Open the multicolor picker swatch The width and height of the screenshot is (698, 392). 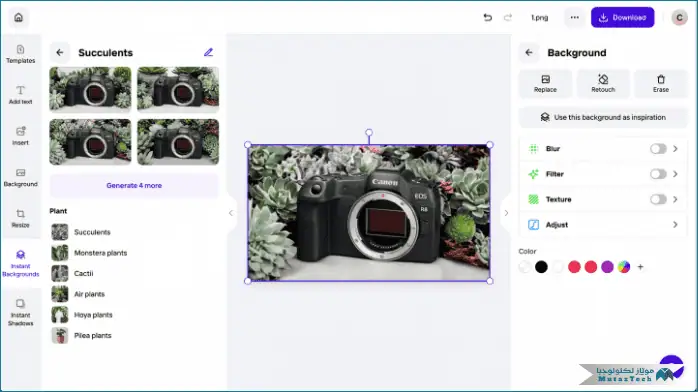(x=624, y=267)
